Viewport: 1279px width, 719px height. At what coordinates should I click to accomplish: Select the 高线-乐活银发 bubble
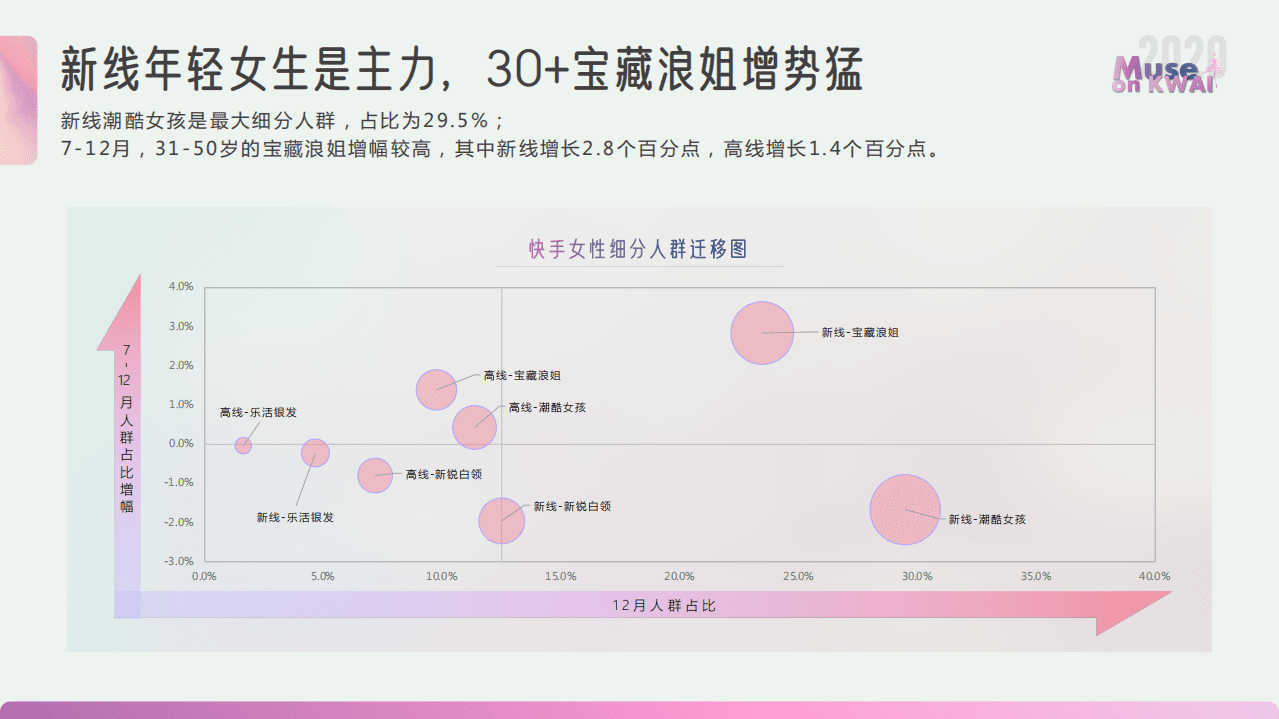[x=242, y=444]
